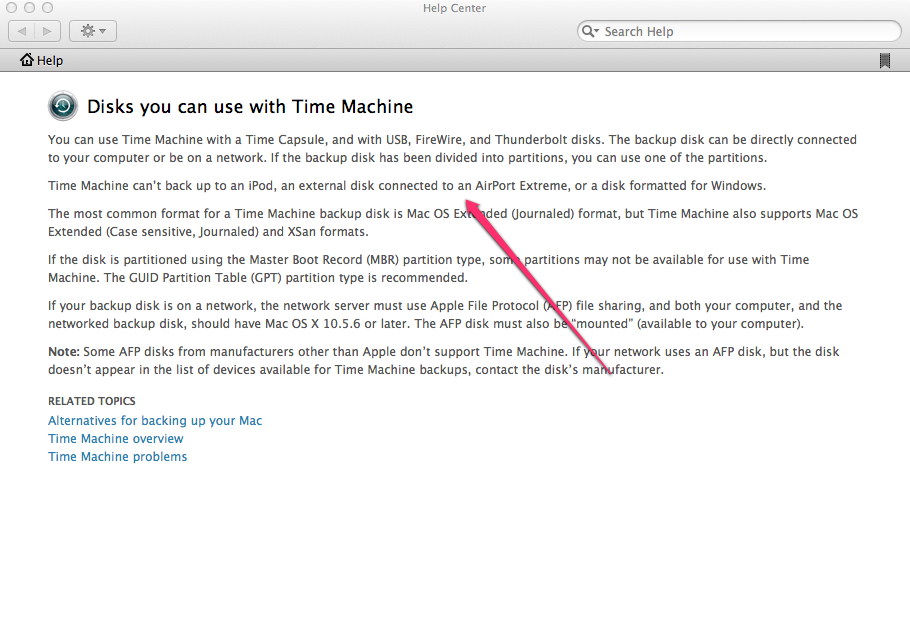Open the gear action menu
The height and width of the screenshot is (624, 910).
point(93,31)
